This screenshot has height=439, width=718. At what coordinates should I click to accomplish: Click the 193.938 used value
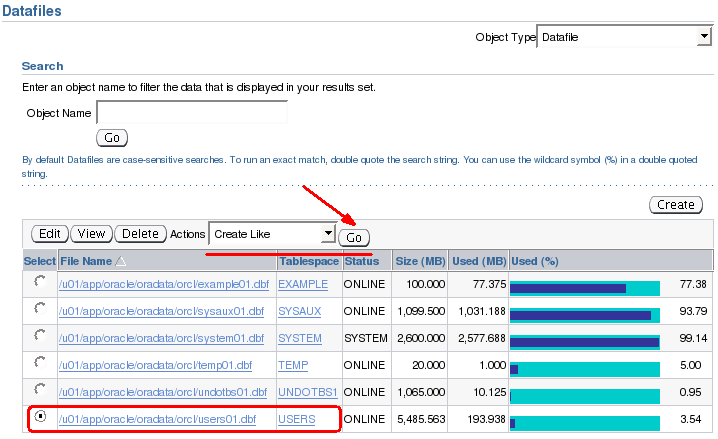coord(486,419)
